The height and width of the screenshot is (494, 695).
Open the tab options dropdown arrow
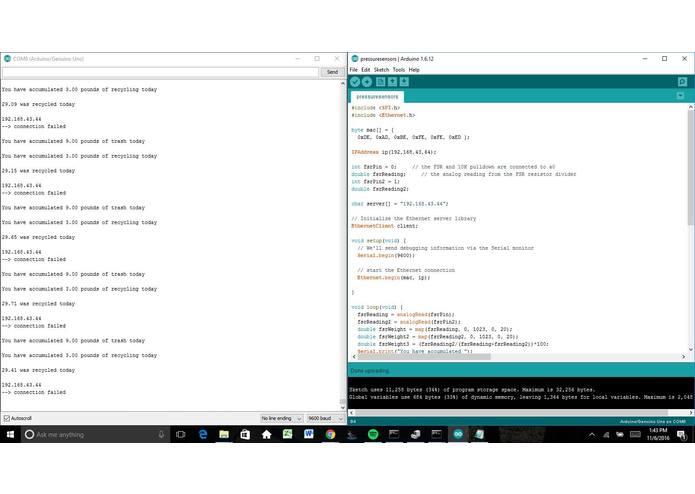coord(680,96)
